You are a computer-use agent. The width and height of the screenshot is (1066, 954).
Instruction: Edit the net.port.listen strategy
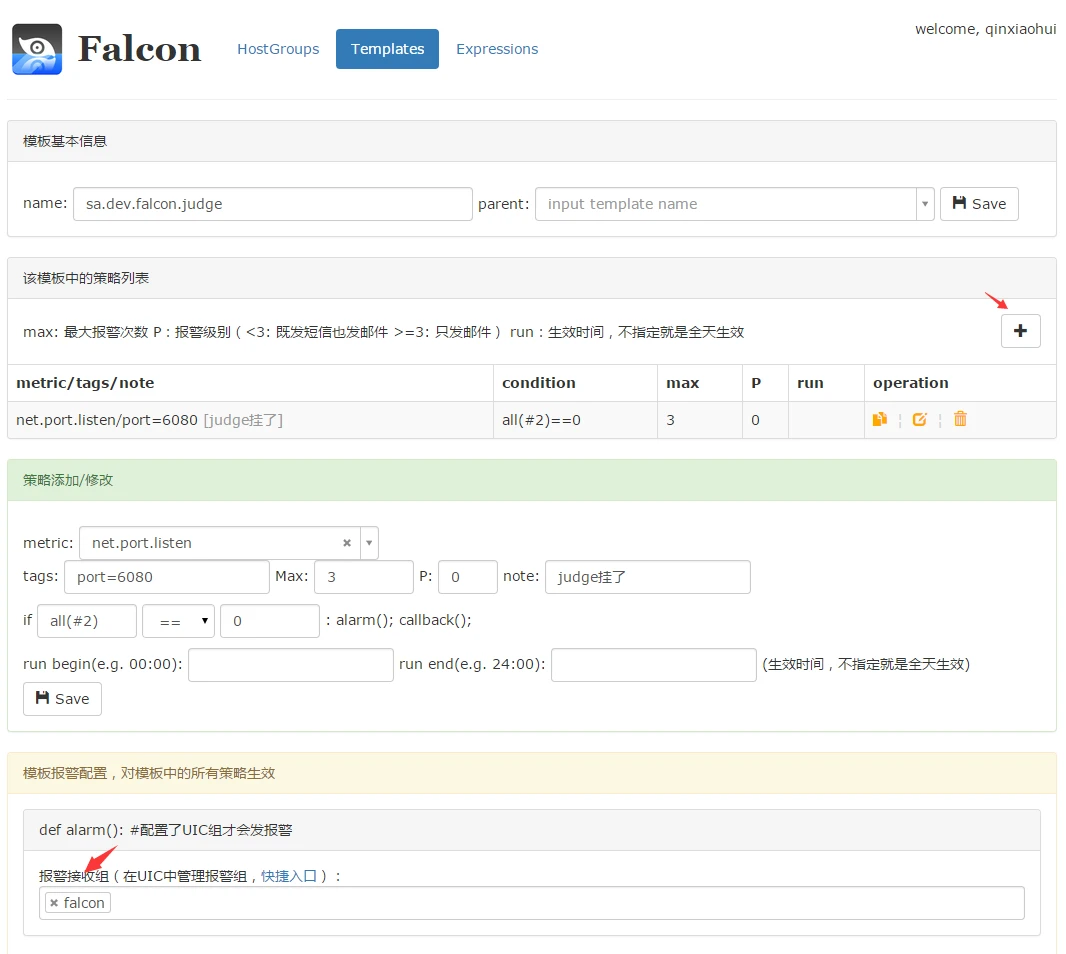pyautogui.click(x=920, y=419)
